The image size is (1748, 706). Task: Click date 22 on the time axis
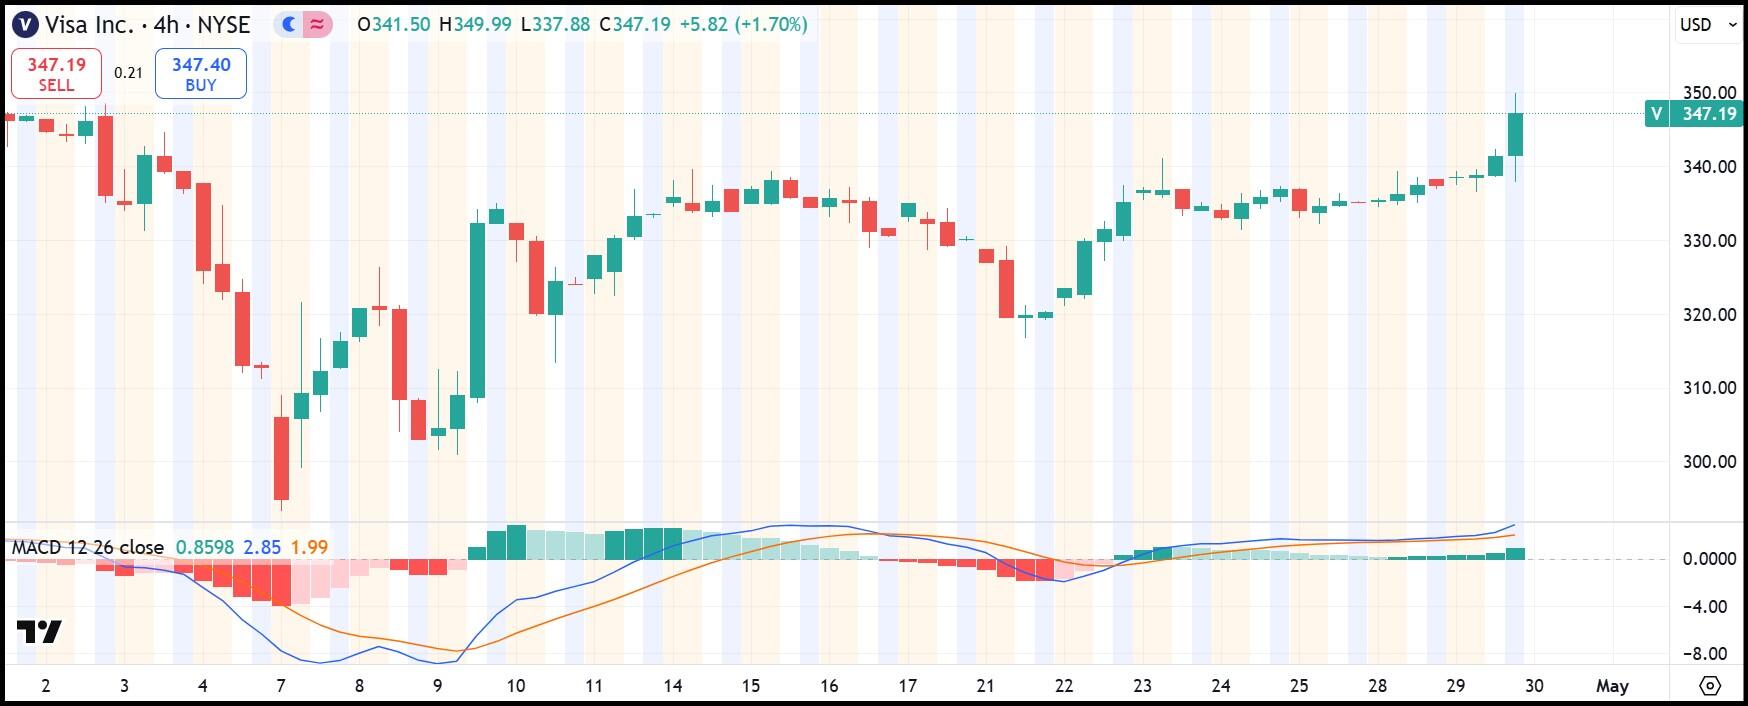(x=1064, y=686)
